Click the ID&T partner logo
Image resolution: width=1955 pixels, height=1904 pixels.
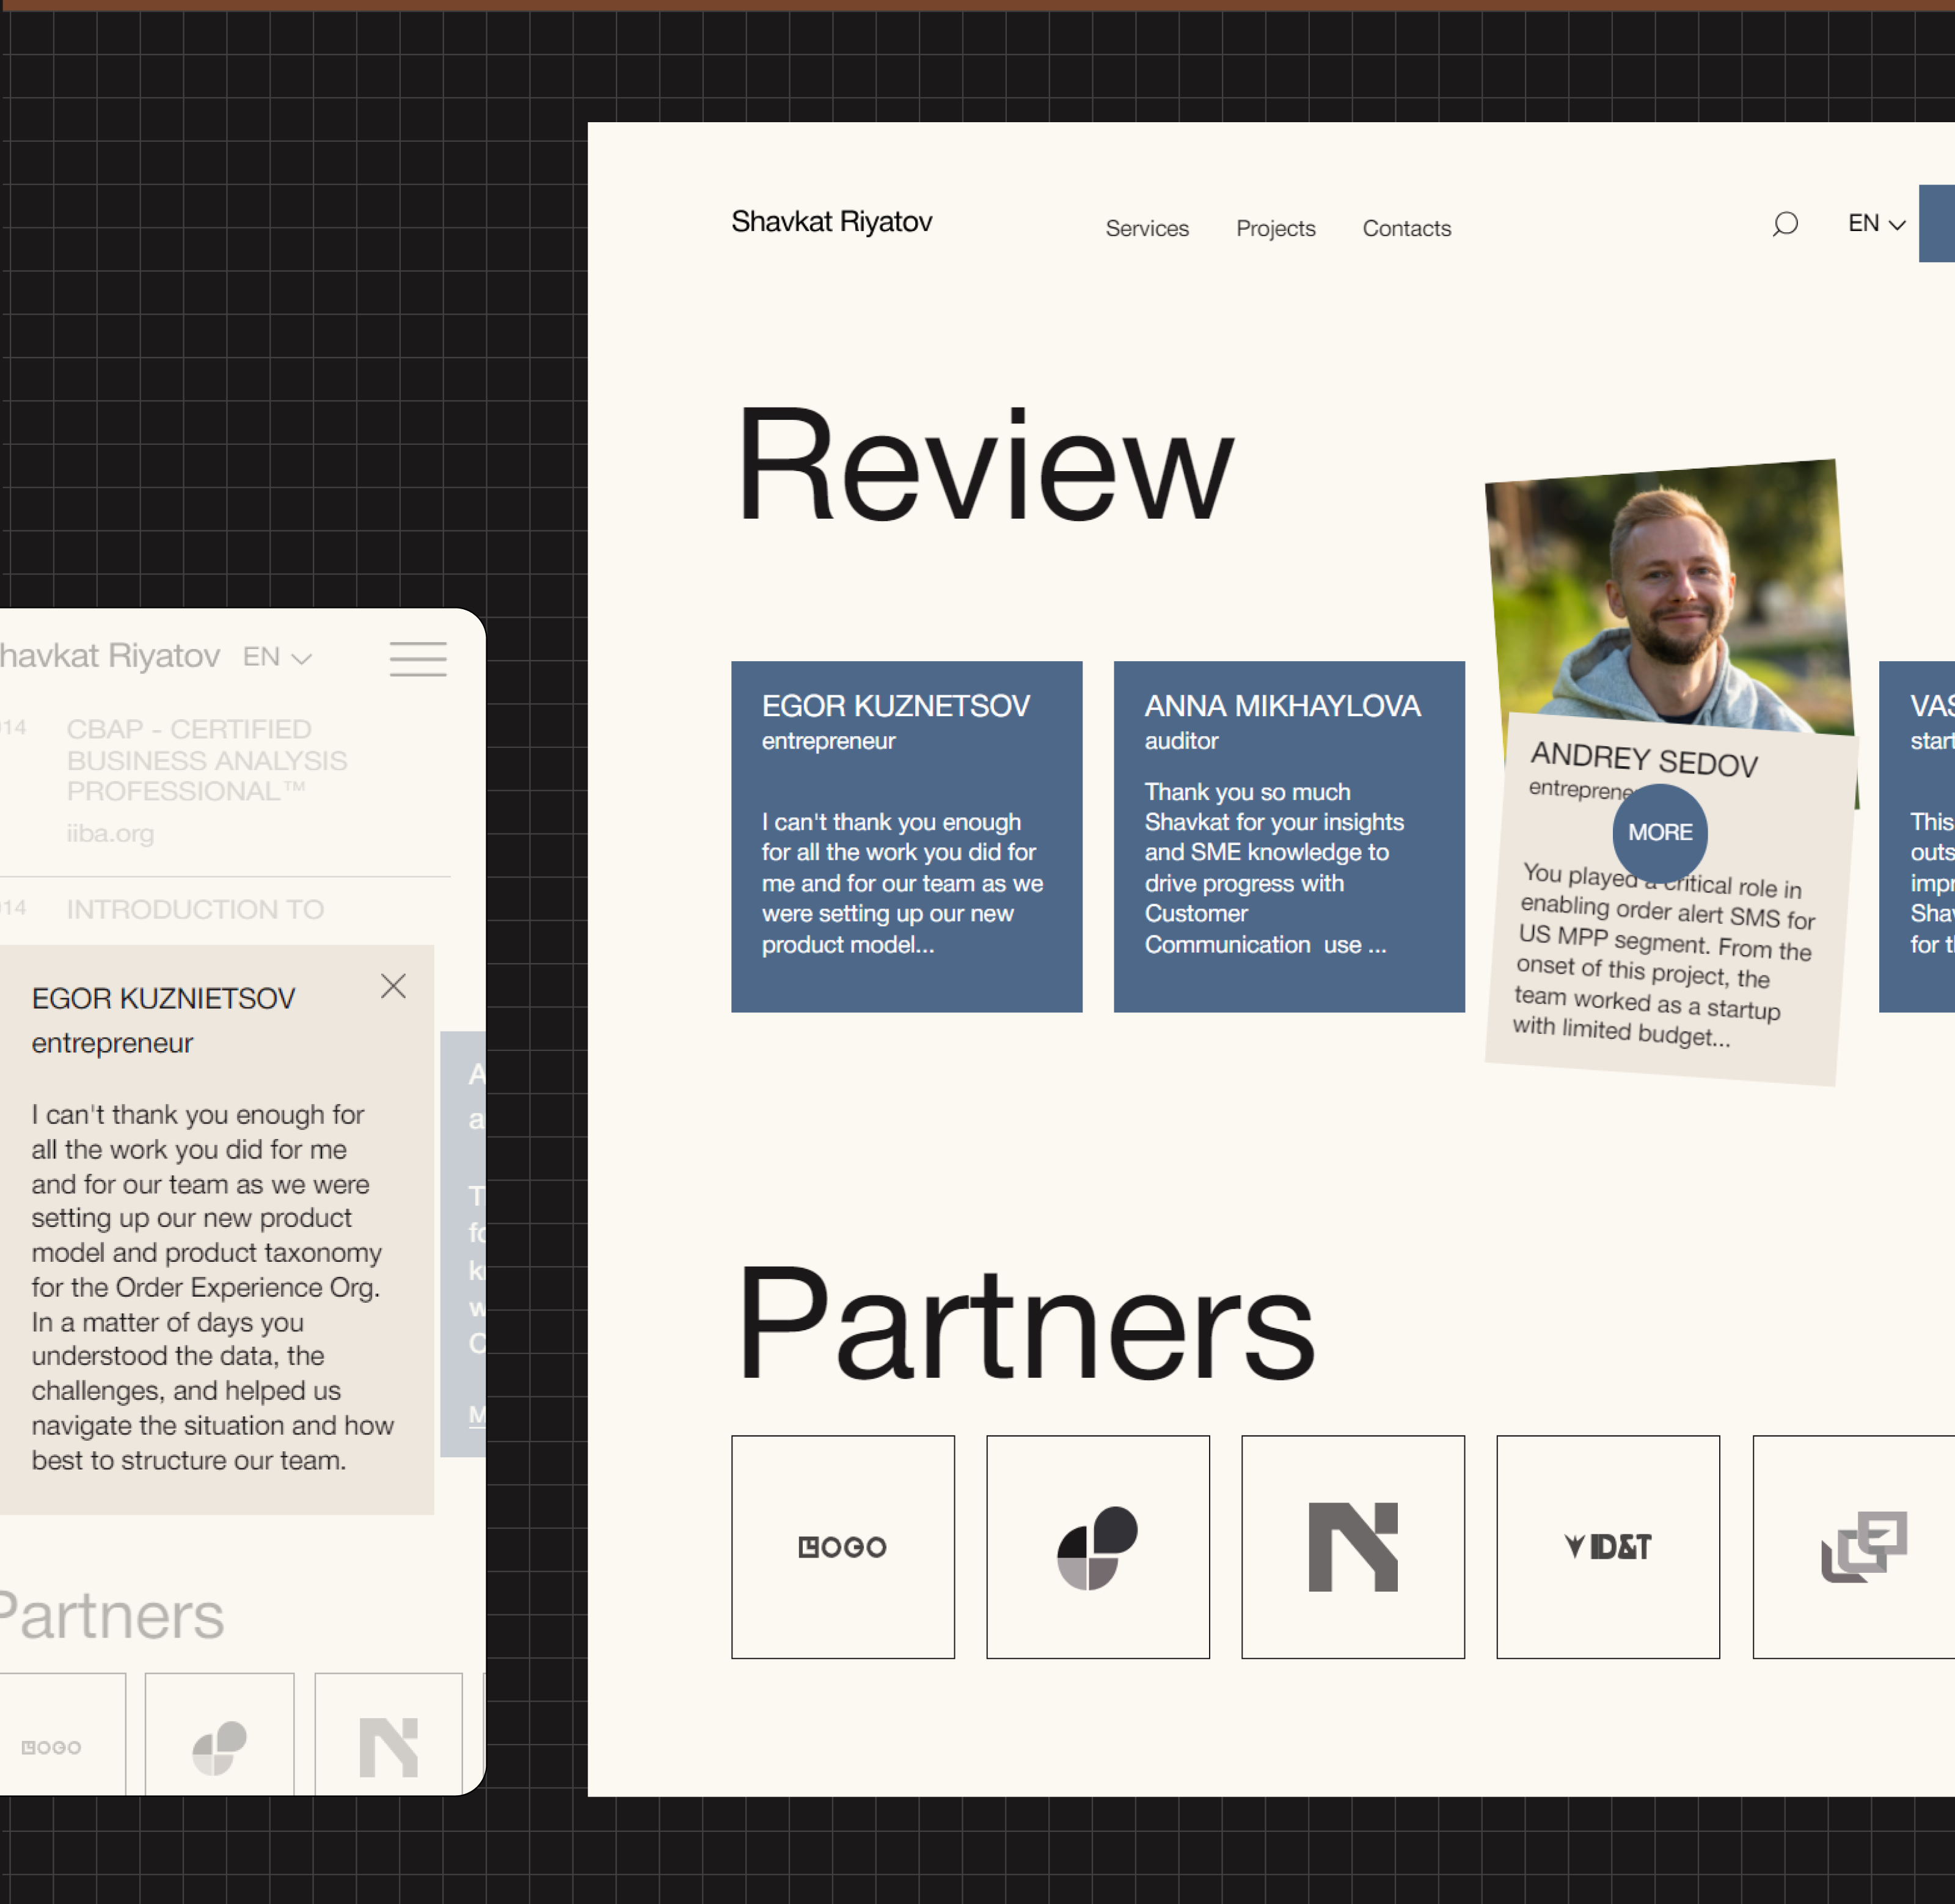[x=1607, y=1547]
